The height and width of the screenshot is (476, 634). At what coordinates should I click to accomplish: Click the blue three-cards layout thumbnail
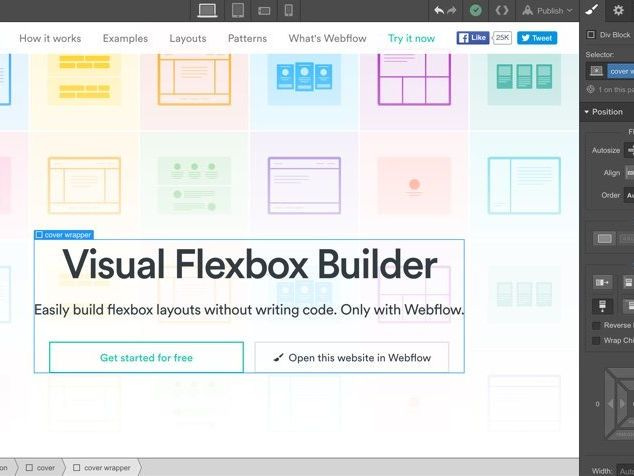click(304, 77)
